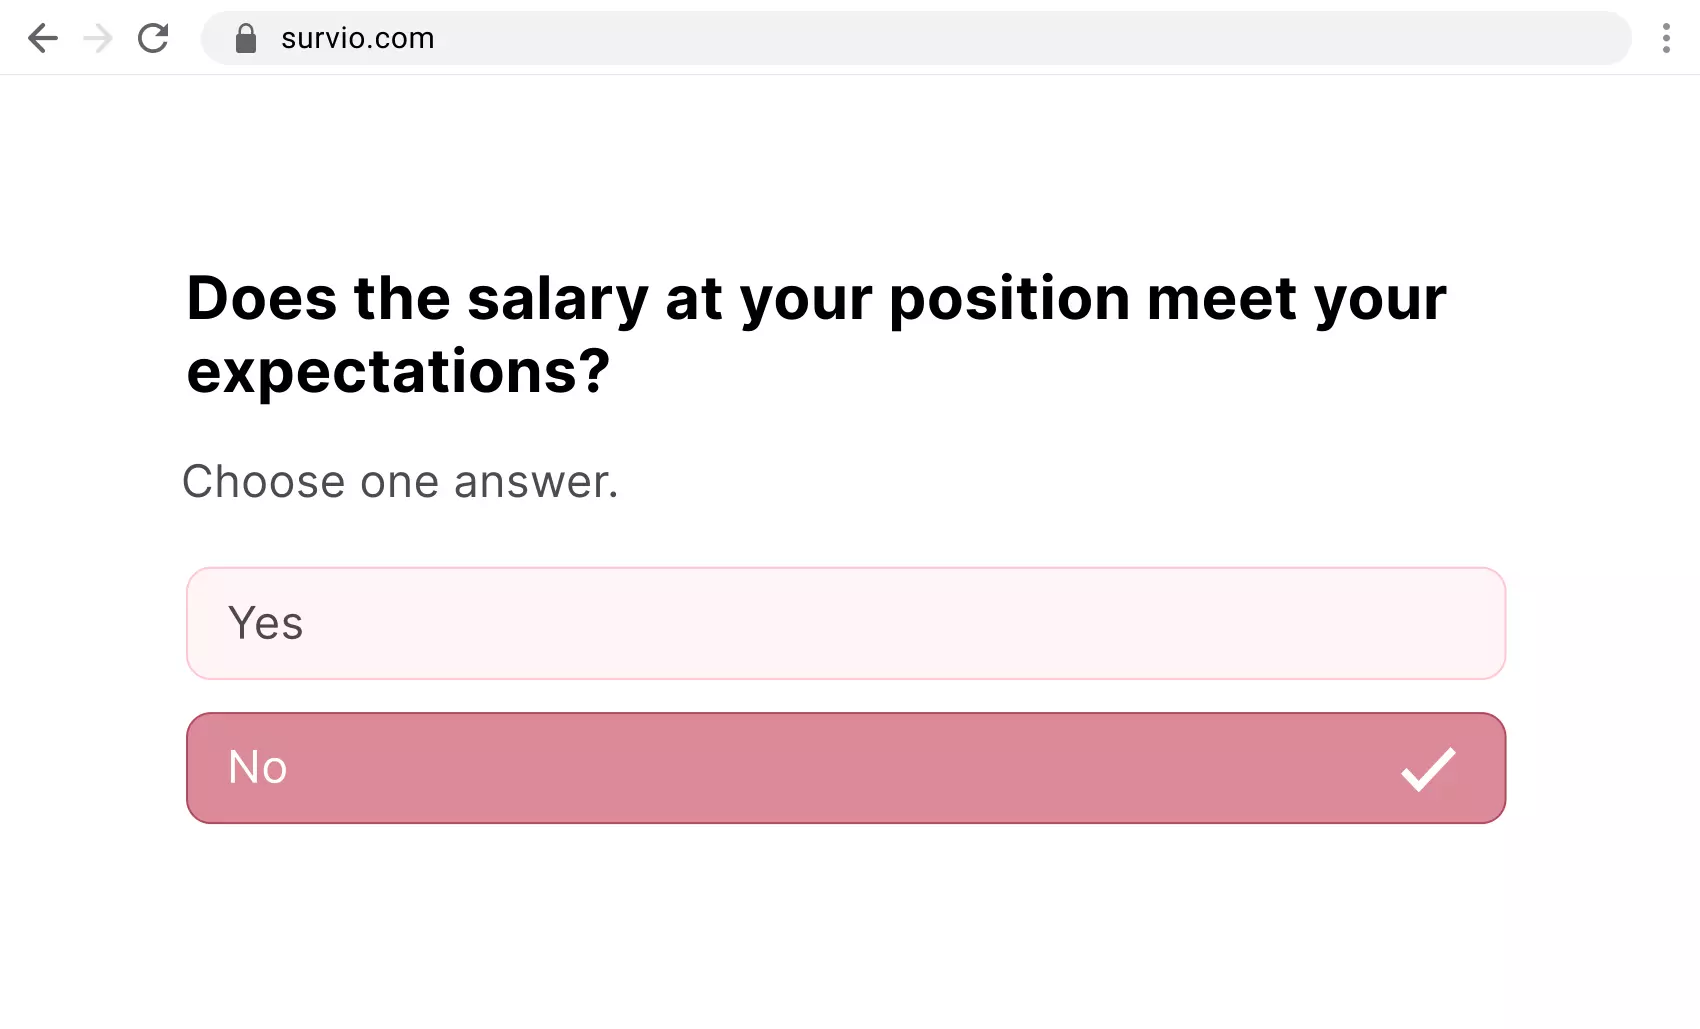Click the survio.com address bar
The height and width of the screenshot is (1029, 1700).
click(800, 38)
